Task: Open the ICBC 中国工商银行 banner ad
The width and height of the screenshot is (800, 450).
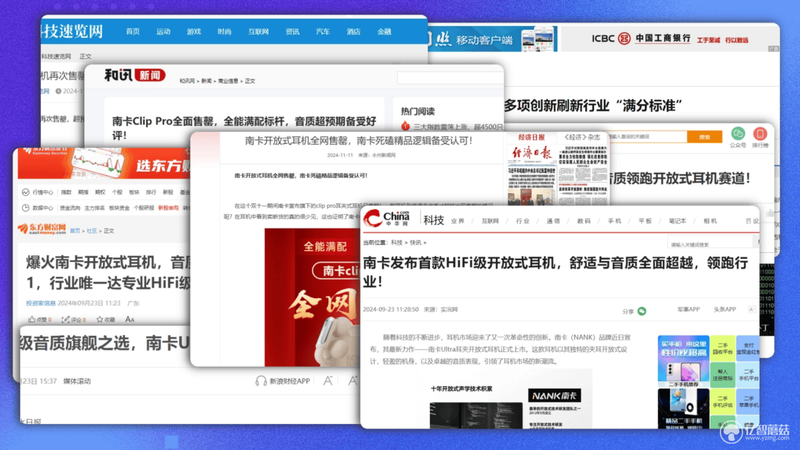Action: pyautogui.click(x=669, y=39)
